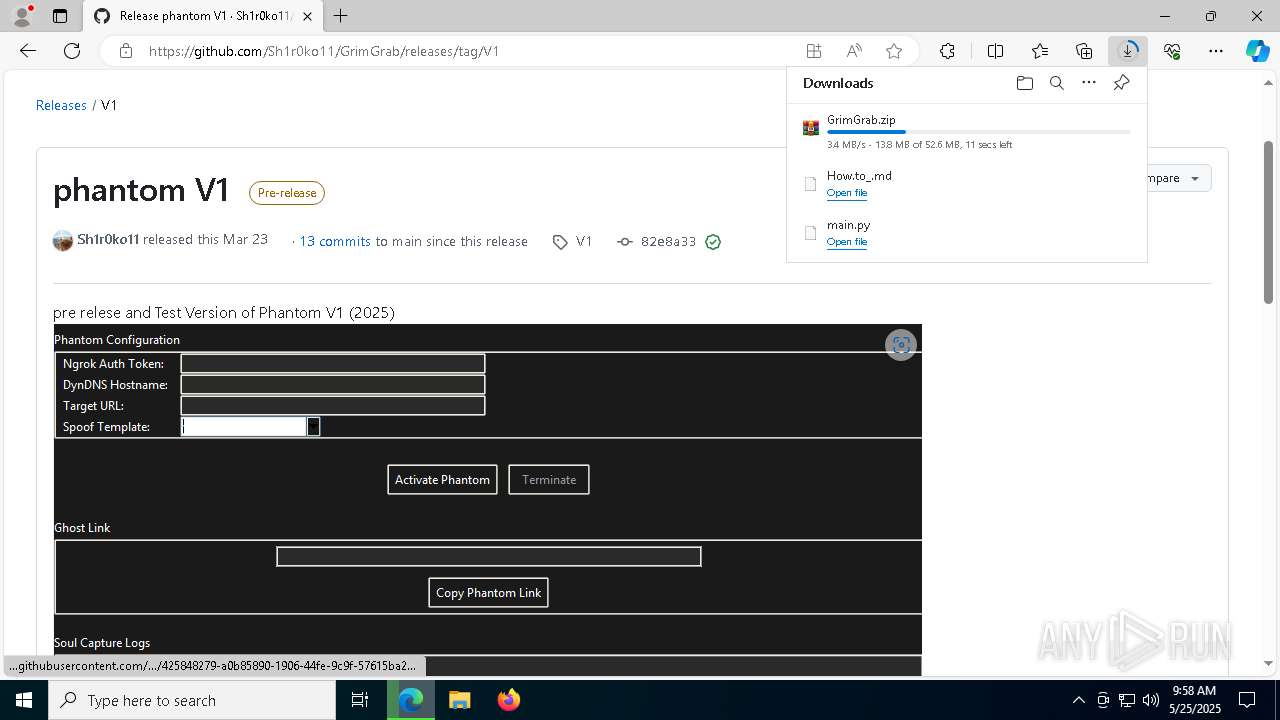Image resolution: width=1280 pixels, height=720 pixels.
Task: Open the V1 tag link
Action: [584, 241]
